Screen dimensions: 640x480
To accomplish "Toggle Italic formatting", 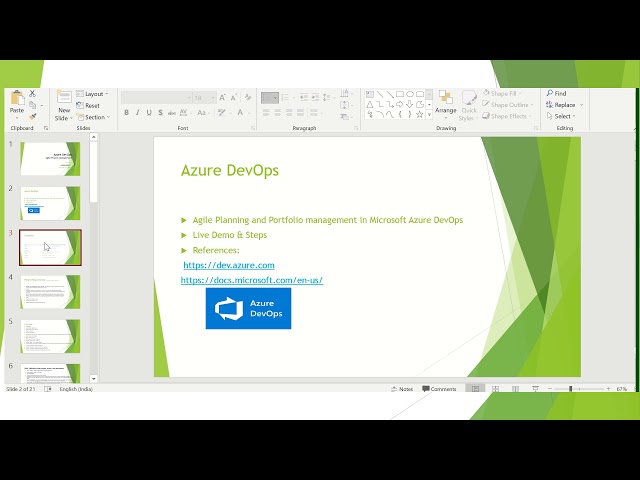I will [x=138, y=113].
